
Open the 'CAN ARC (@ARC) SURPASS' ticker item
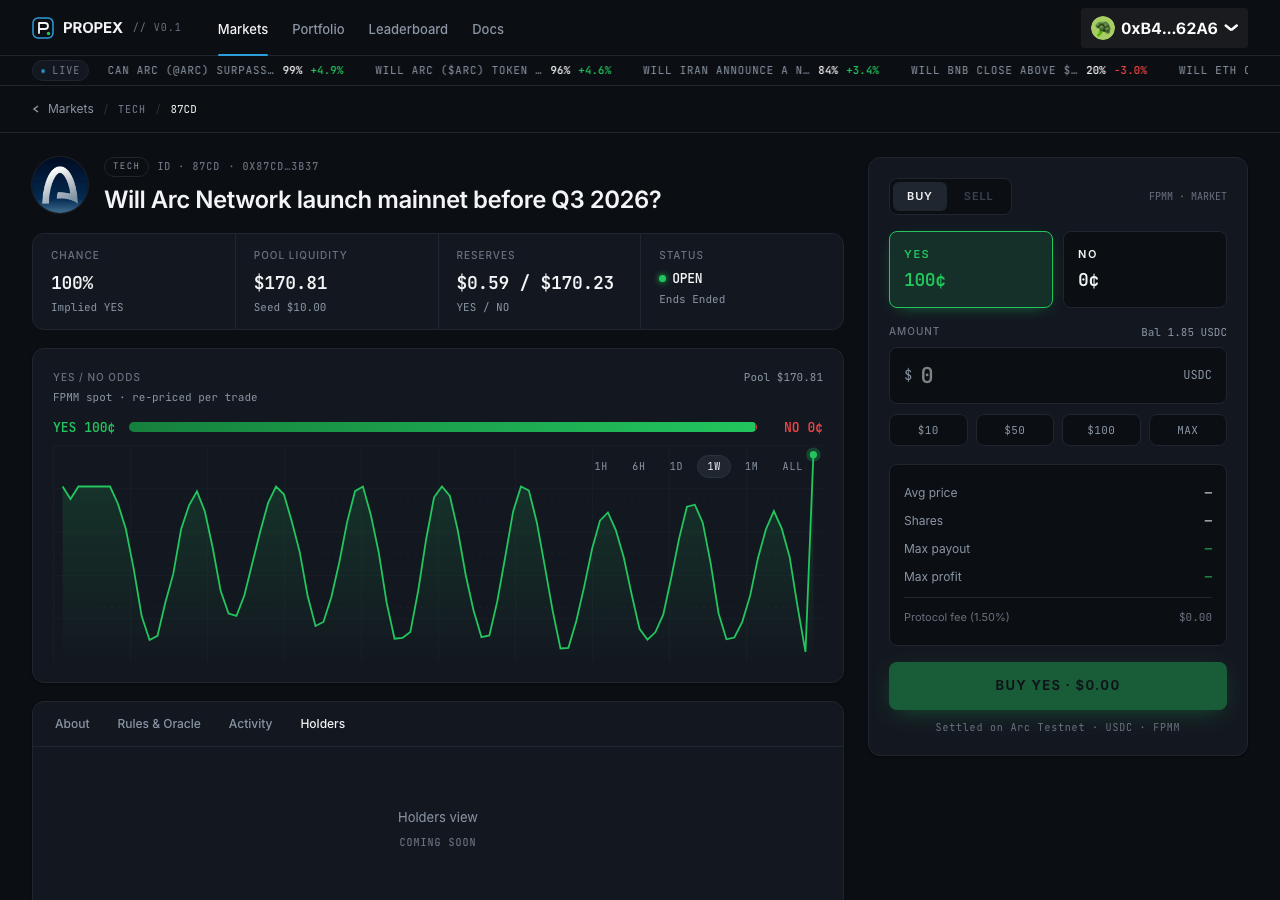(x=226, y=70)
